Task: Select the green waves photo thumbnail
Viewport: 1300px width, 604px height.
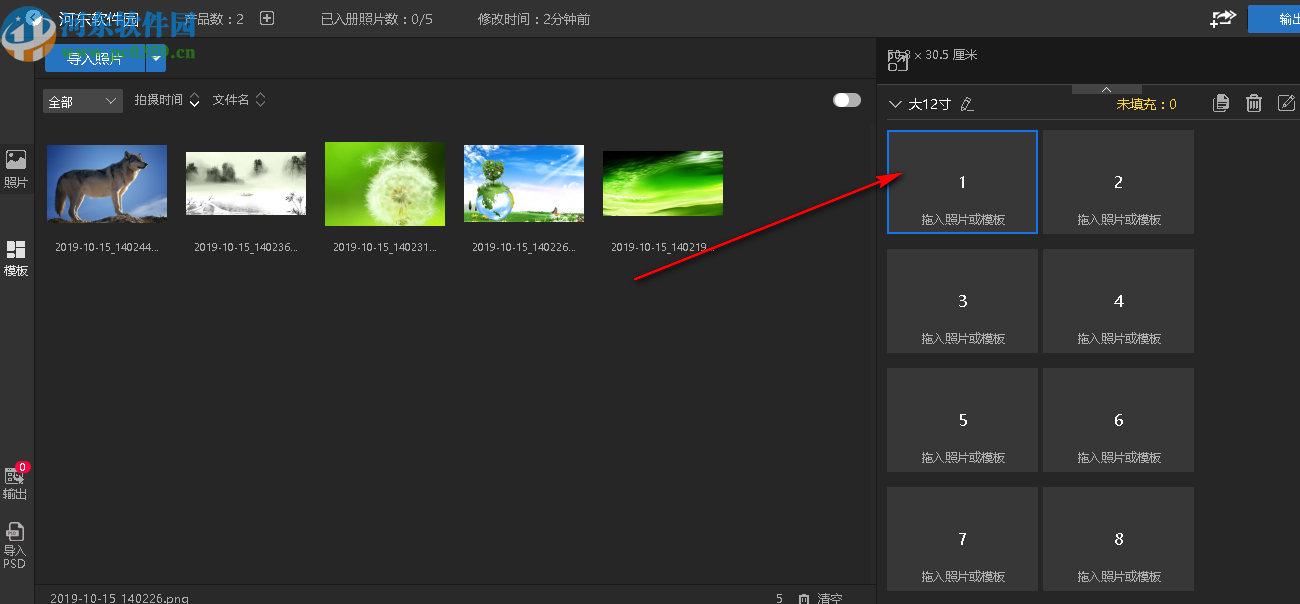Action: 663,184
